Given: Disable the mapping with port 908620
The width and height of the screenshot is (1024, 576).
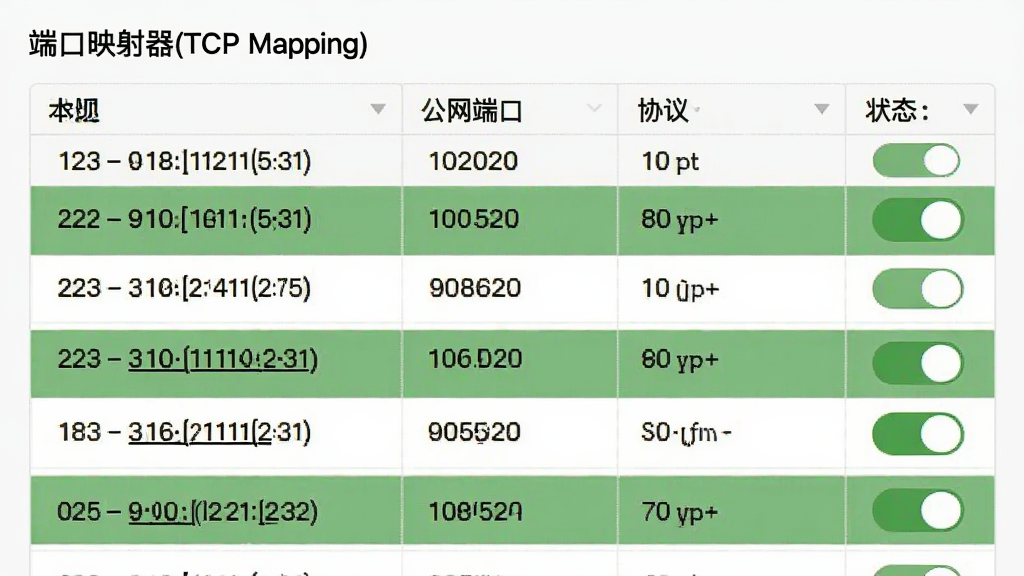Looking at the screenshot, I should pos(918,289).
